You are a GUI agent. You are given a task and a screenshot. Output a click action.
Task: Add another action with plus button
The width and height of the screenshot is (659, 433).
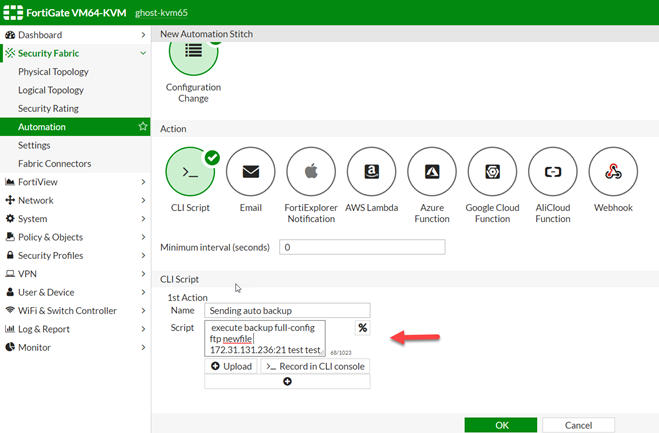(x=287, y=381)
